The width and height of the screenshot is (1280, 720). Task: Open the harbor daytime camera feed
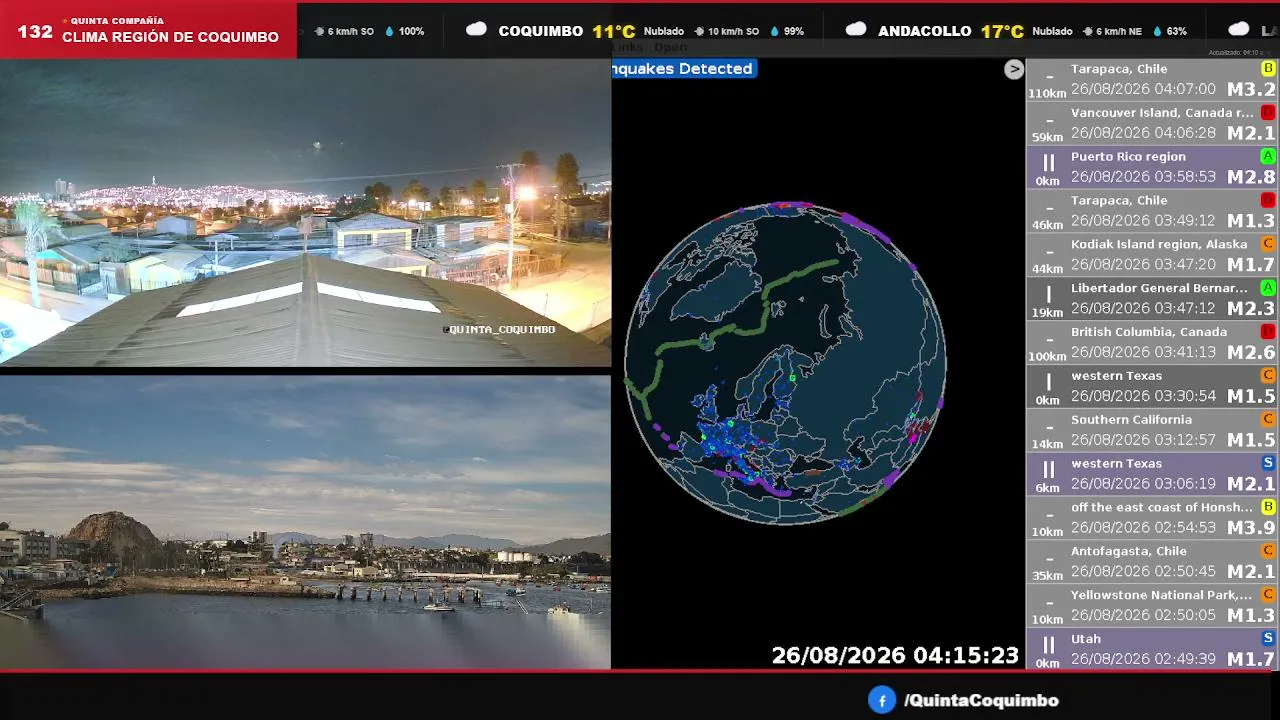pyautogui.click(x=305, y=522)
